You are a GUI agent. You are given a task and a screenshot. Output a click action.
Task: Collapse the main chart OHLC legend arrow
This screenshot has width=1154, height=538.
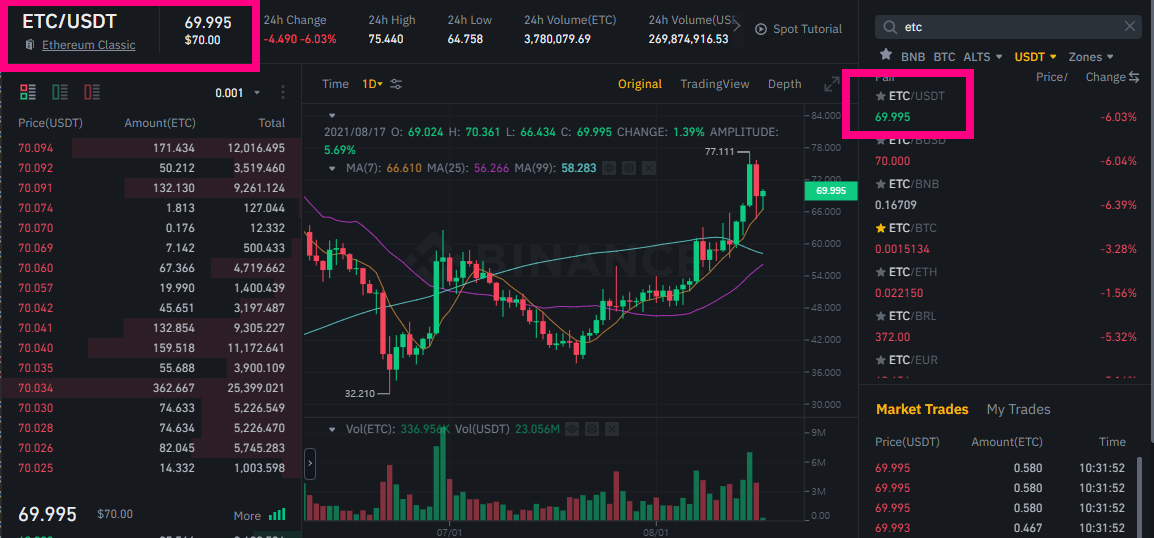[x=332, y=116]
